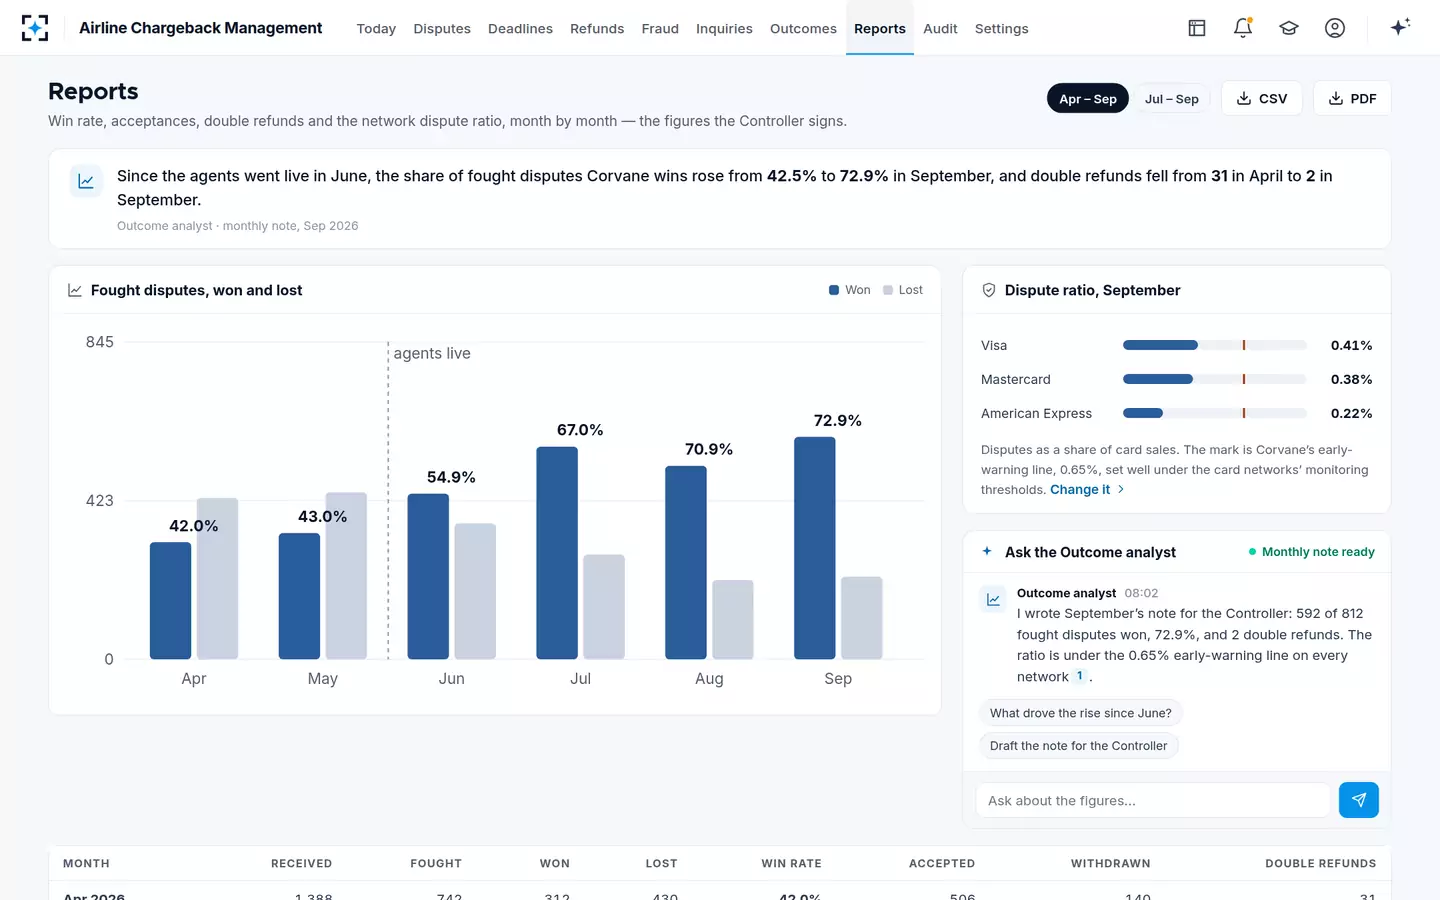
Task: Open the Disputes tab
Action: (442, 28)
